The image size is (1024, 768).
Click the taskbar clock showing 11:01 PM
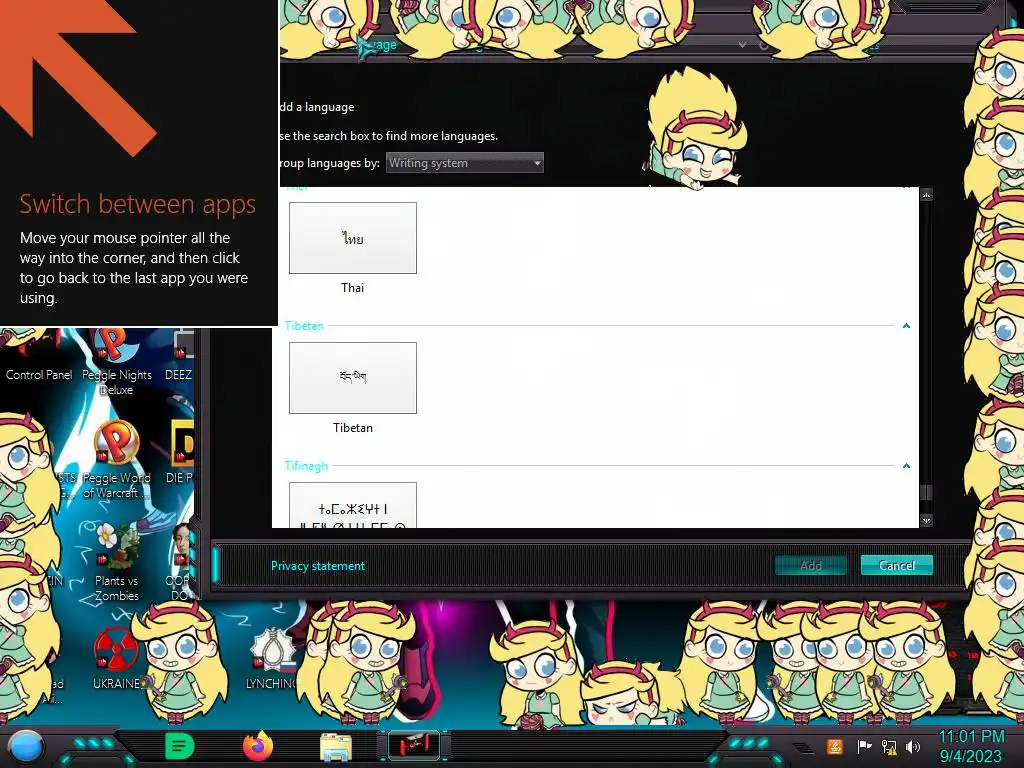click(x=971, y=746)
